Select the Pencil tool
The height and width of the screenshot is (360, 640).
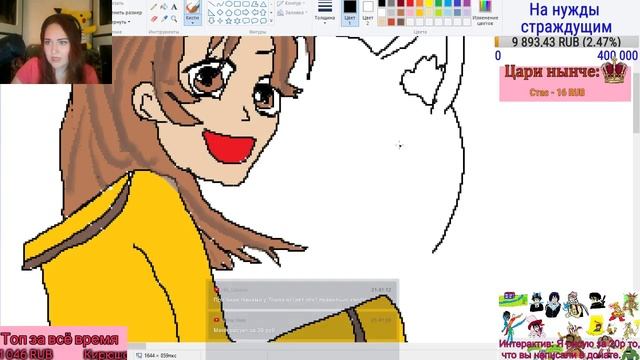point(154,7)
